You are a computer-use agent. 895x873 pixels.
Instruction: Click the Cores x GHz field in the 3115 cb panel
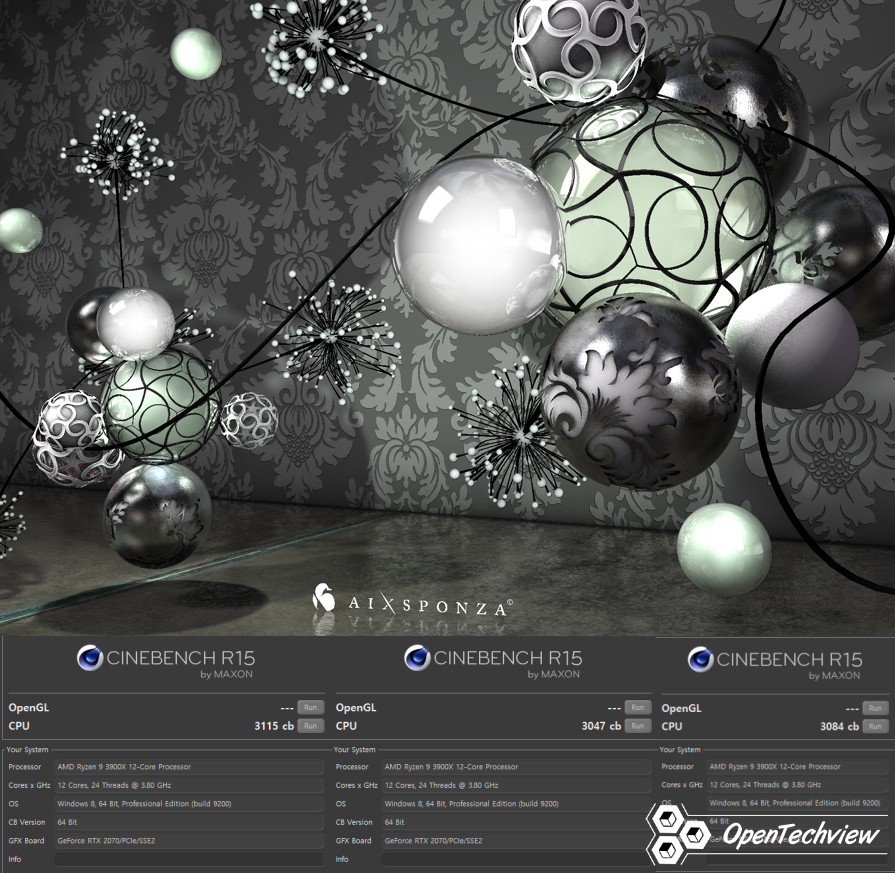point(189,785)
